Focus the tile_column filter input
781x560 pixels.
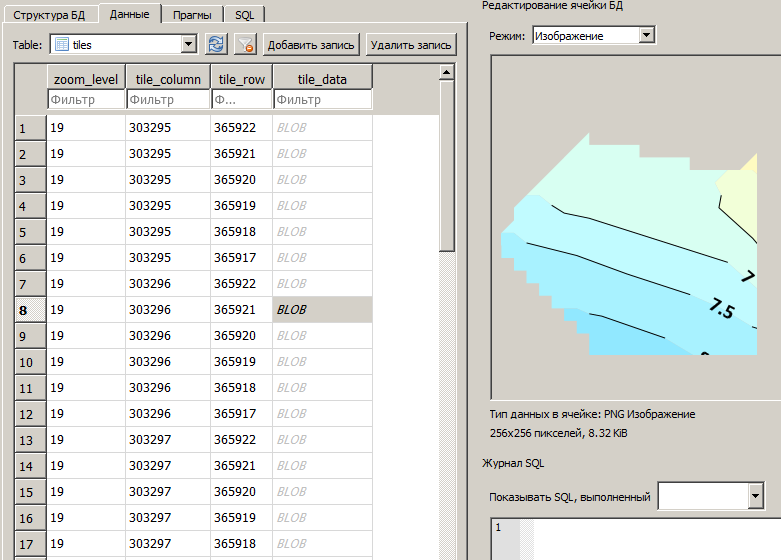[168, 100]
